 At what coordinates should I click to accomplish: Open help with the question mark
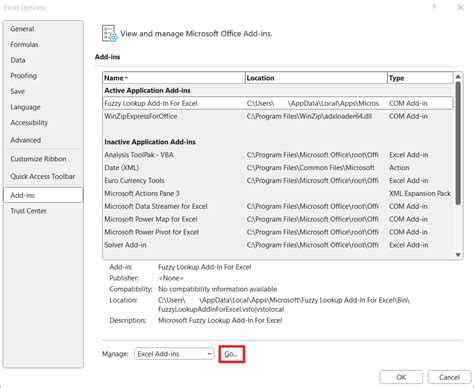click(434, 7)
